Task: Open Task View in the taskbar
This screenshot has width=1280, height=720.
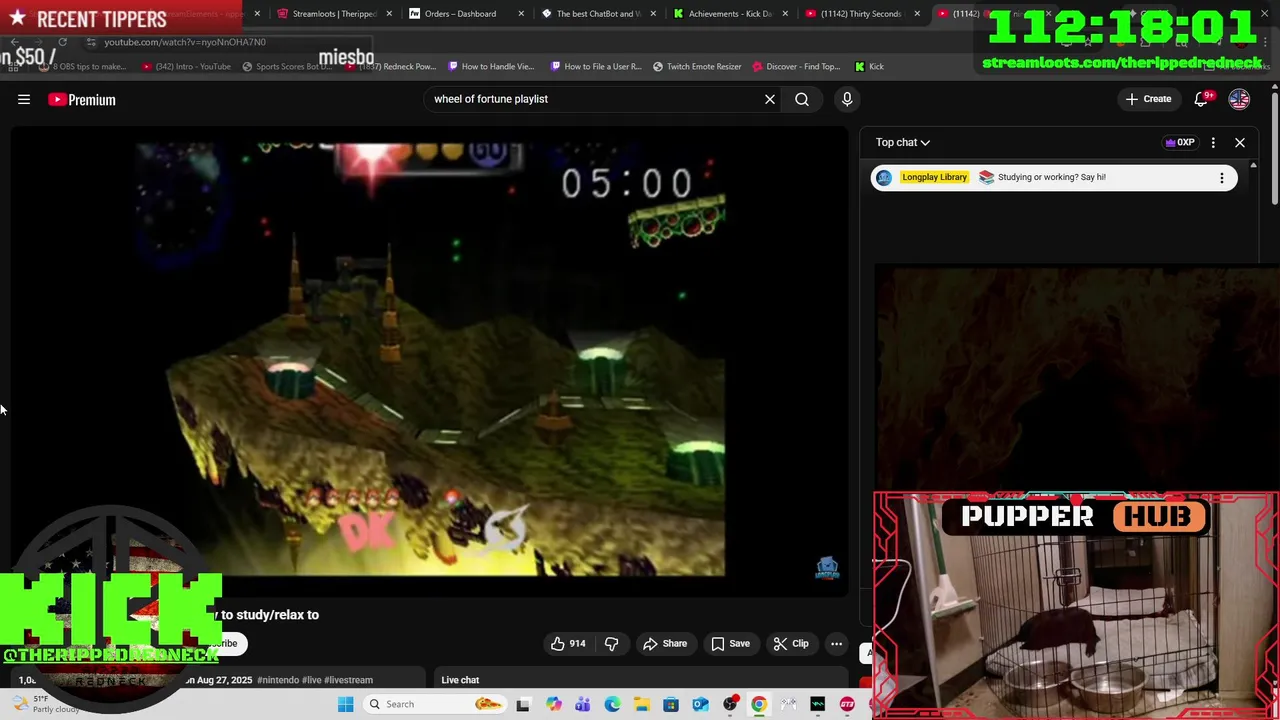Action: tap(522, 704)
